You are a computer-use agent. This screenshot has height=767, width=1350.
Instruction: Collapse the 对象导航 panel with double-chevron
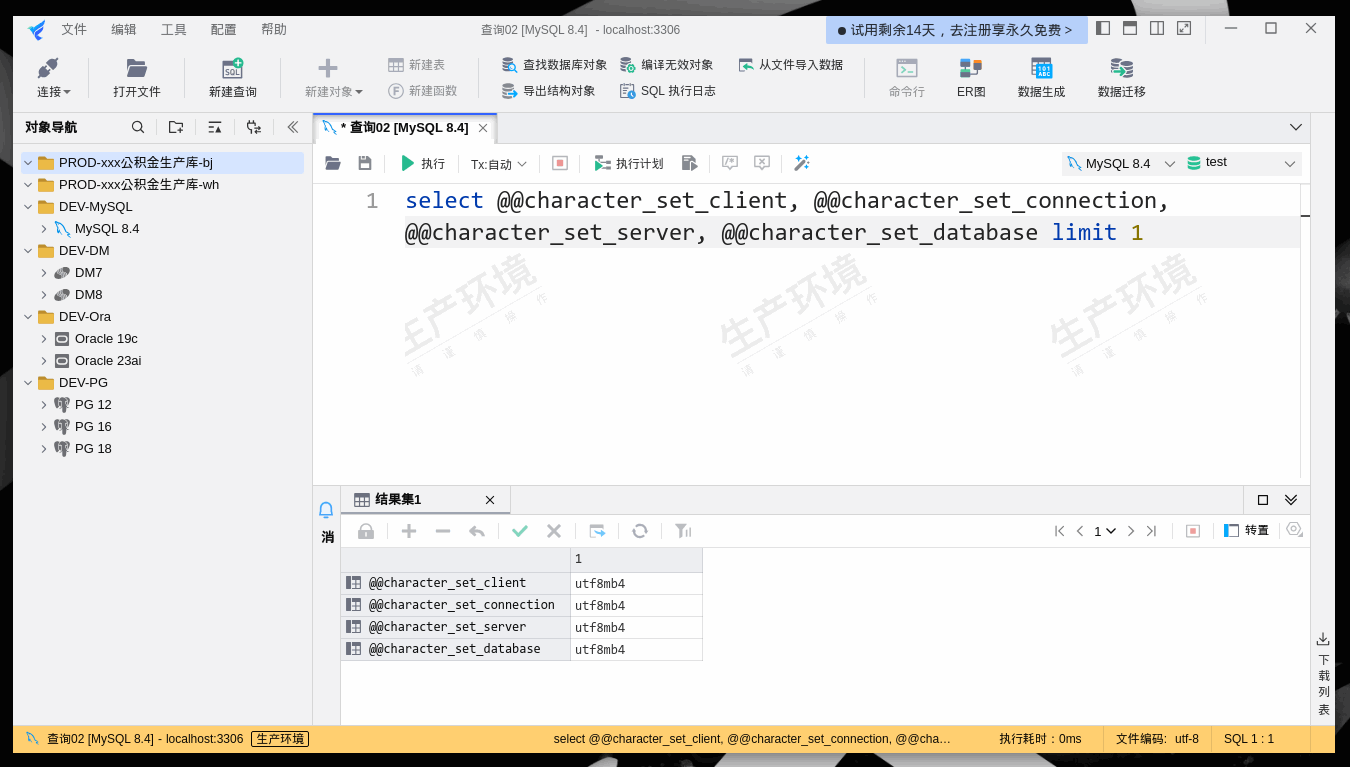293,127
